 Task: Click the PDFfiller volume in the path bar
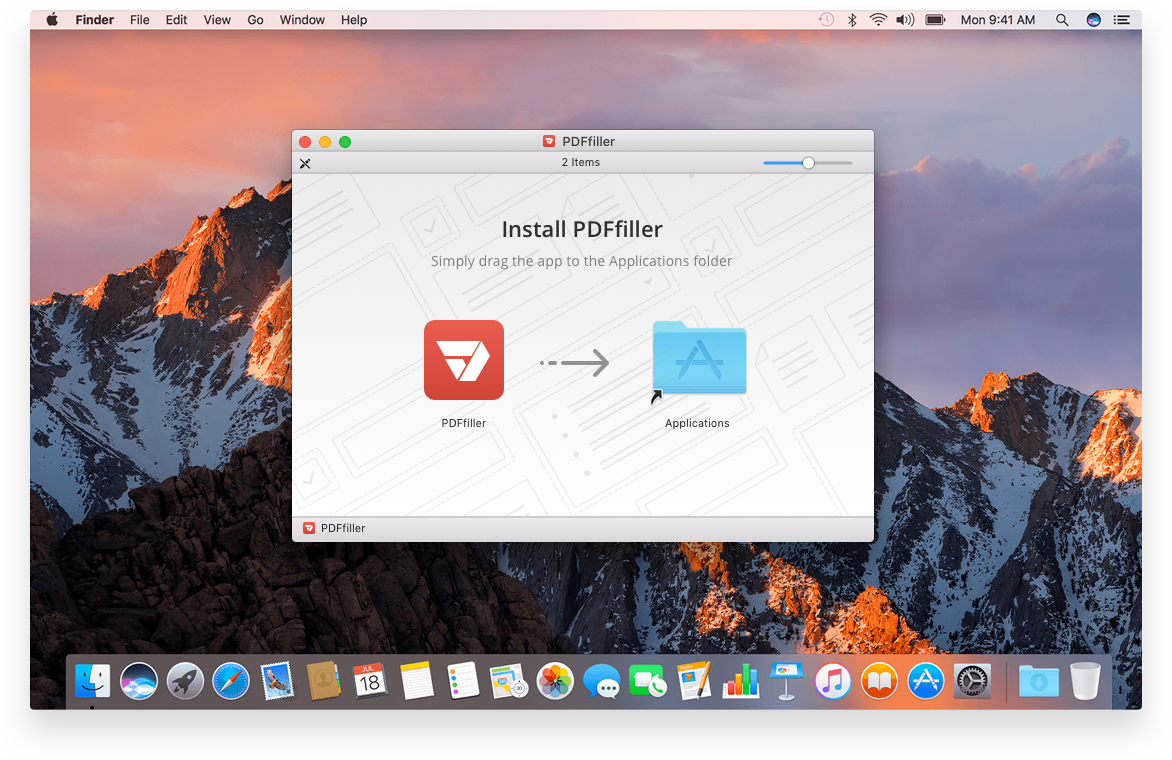click(334, 528)
